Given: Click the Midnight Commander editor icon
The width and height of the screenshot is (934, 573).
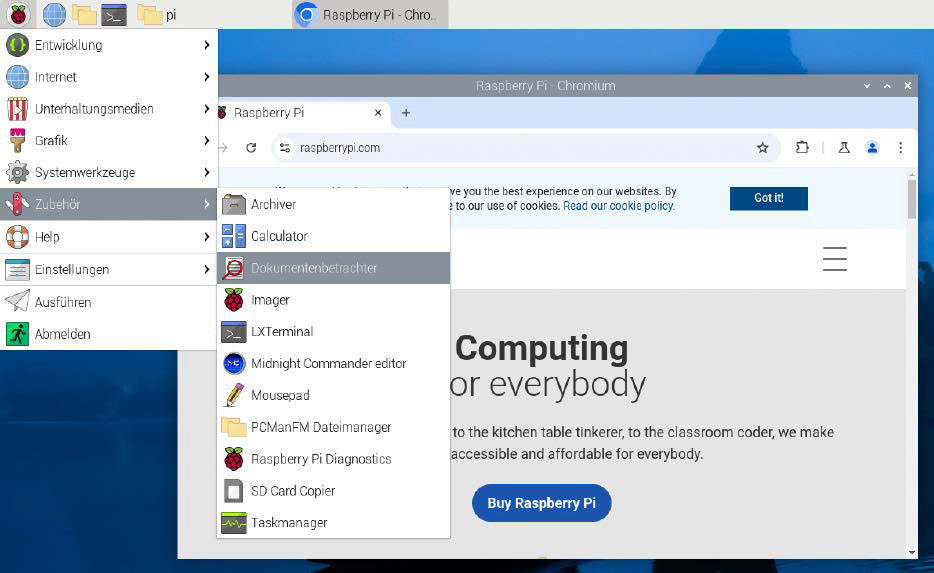Looking at the screenshot, I should tap(234, 363).
